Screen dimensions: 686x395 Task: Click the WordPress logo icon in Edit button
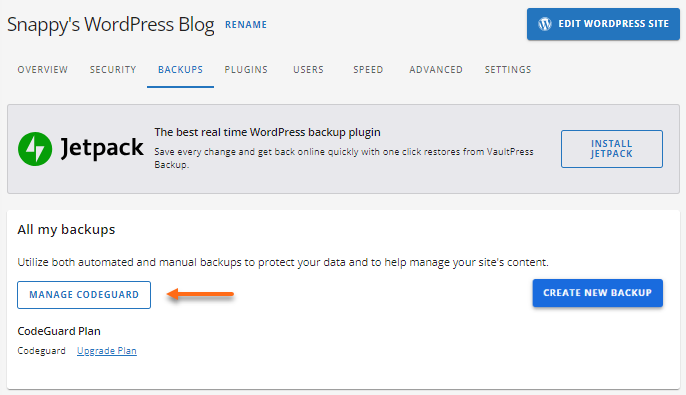click(x=545, y=24)
